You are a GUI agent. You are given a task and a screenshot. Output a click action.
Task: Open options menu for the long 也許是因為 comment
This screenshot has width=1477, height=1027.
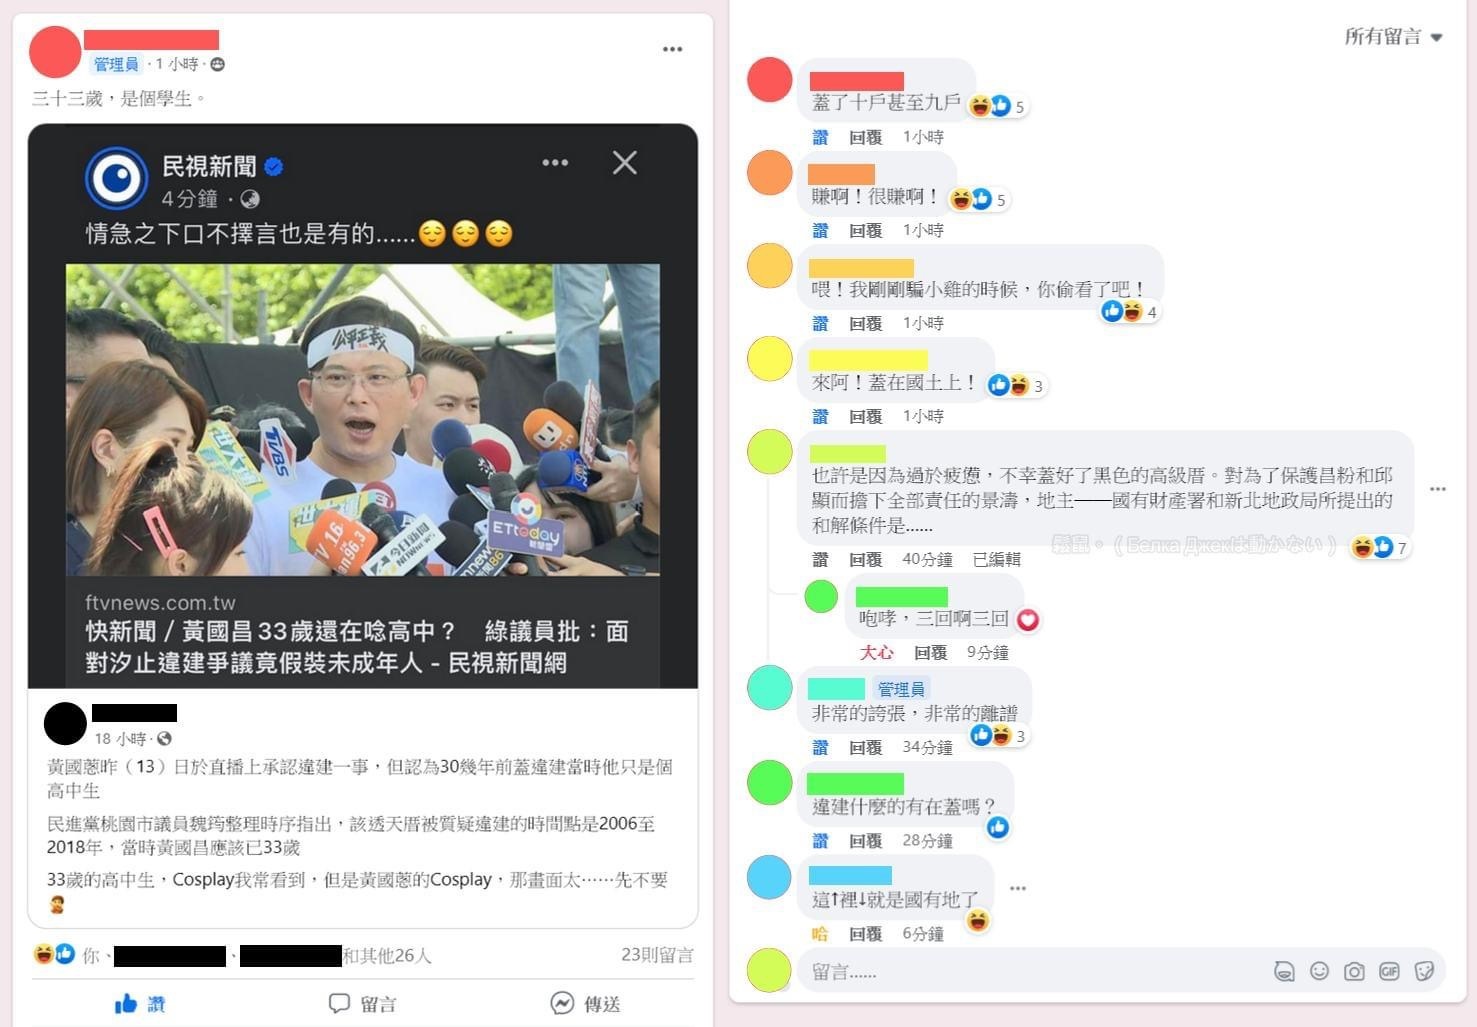(x=1438, y=489)
